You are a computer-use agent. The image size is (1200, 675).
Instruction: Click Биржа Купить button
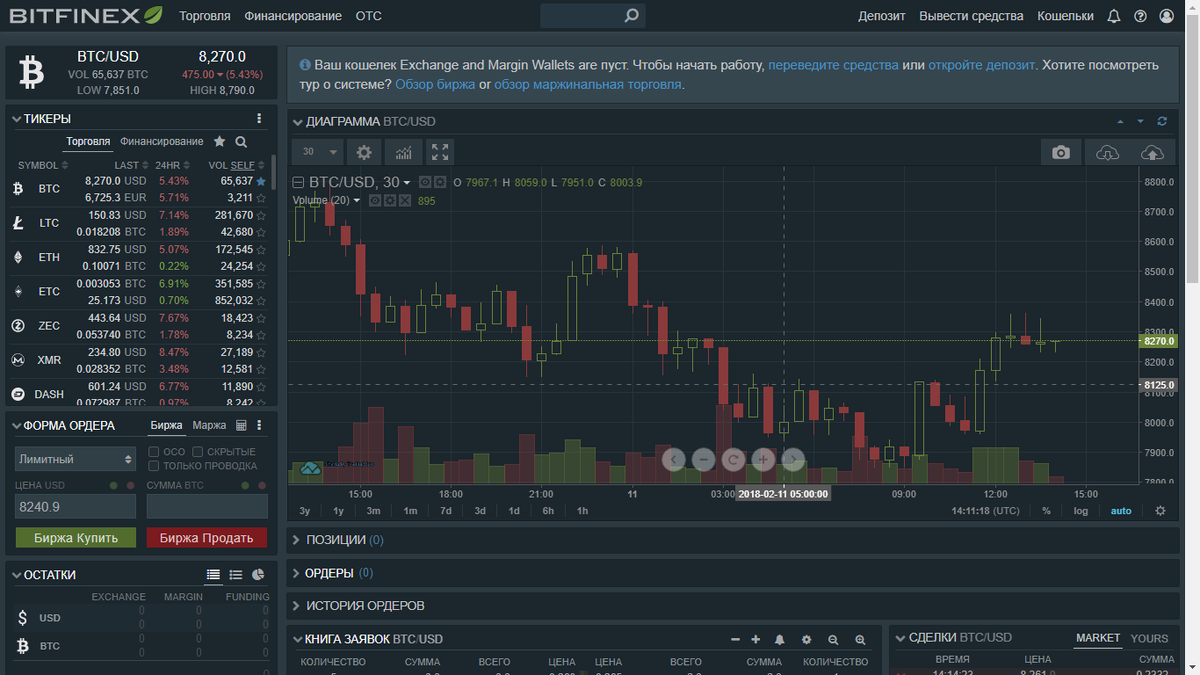75,538
